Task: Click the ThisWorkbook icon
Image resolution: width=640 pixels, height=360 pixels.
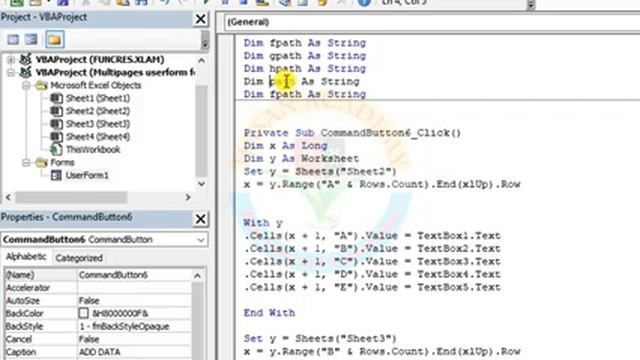Action: tap(56, 150)
